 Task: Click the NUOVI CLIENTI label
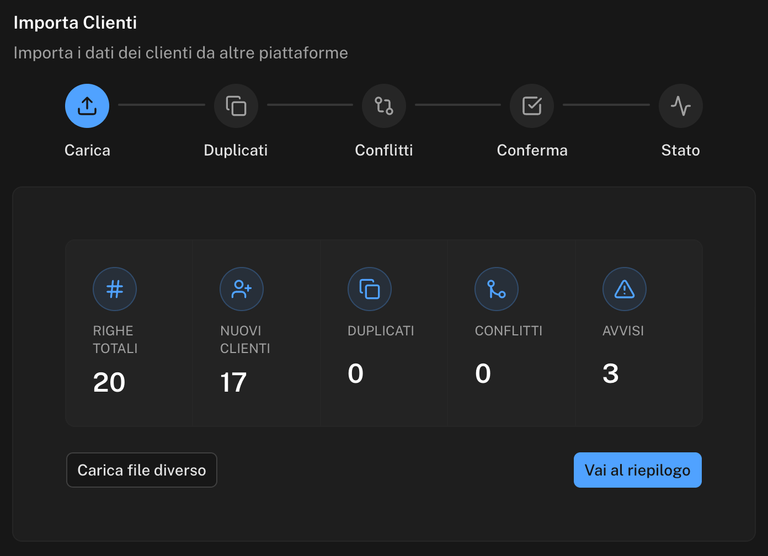tap(245, 339)
